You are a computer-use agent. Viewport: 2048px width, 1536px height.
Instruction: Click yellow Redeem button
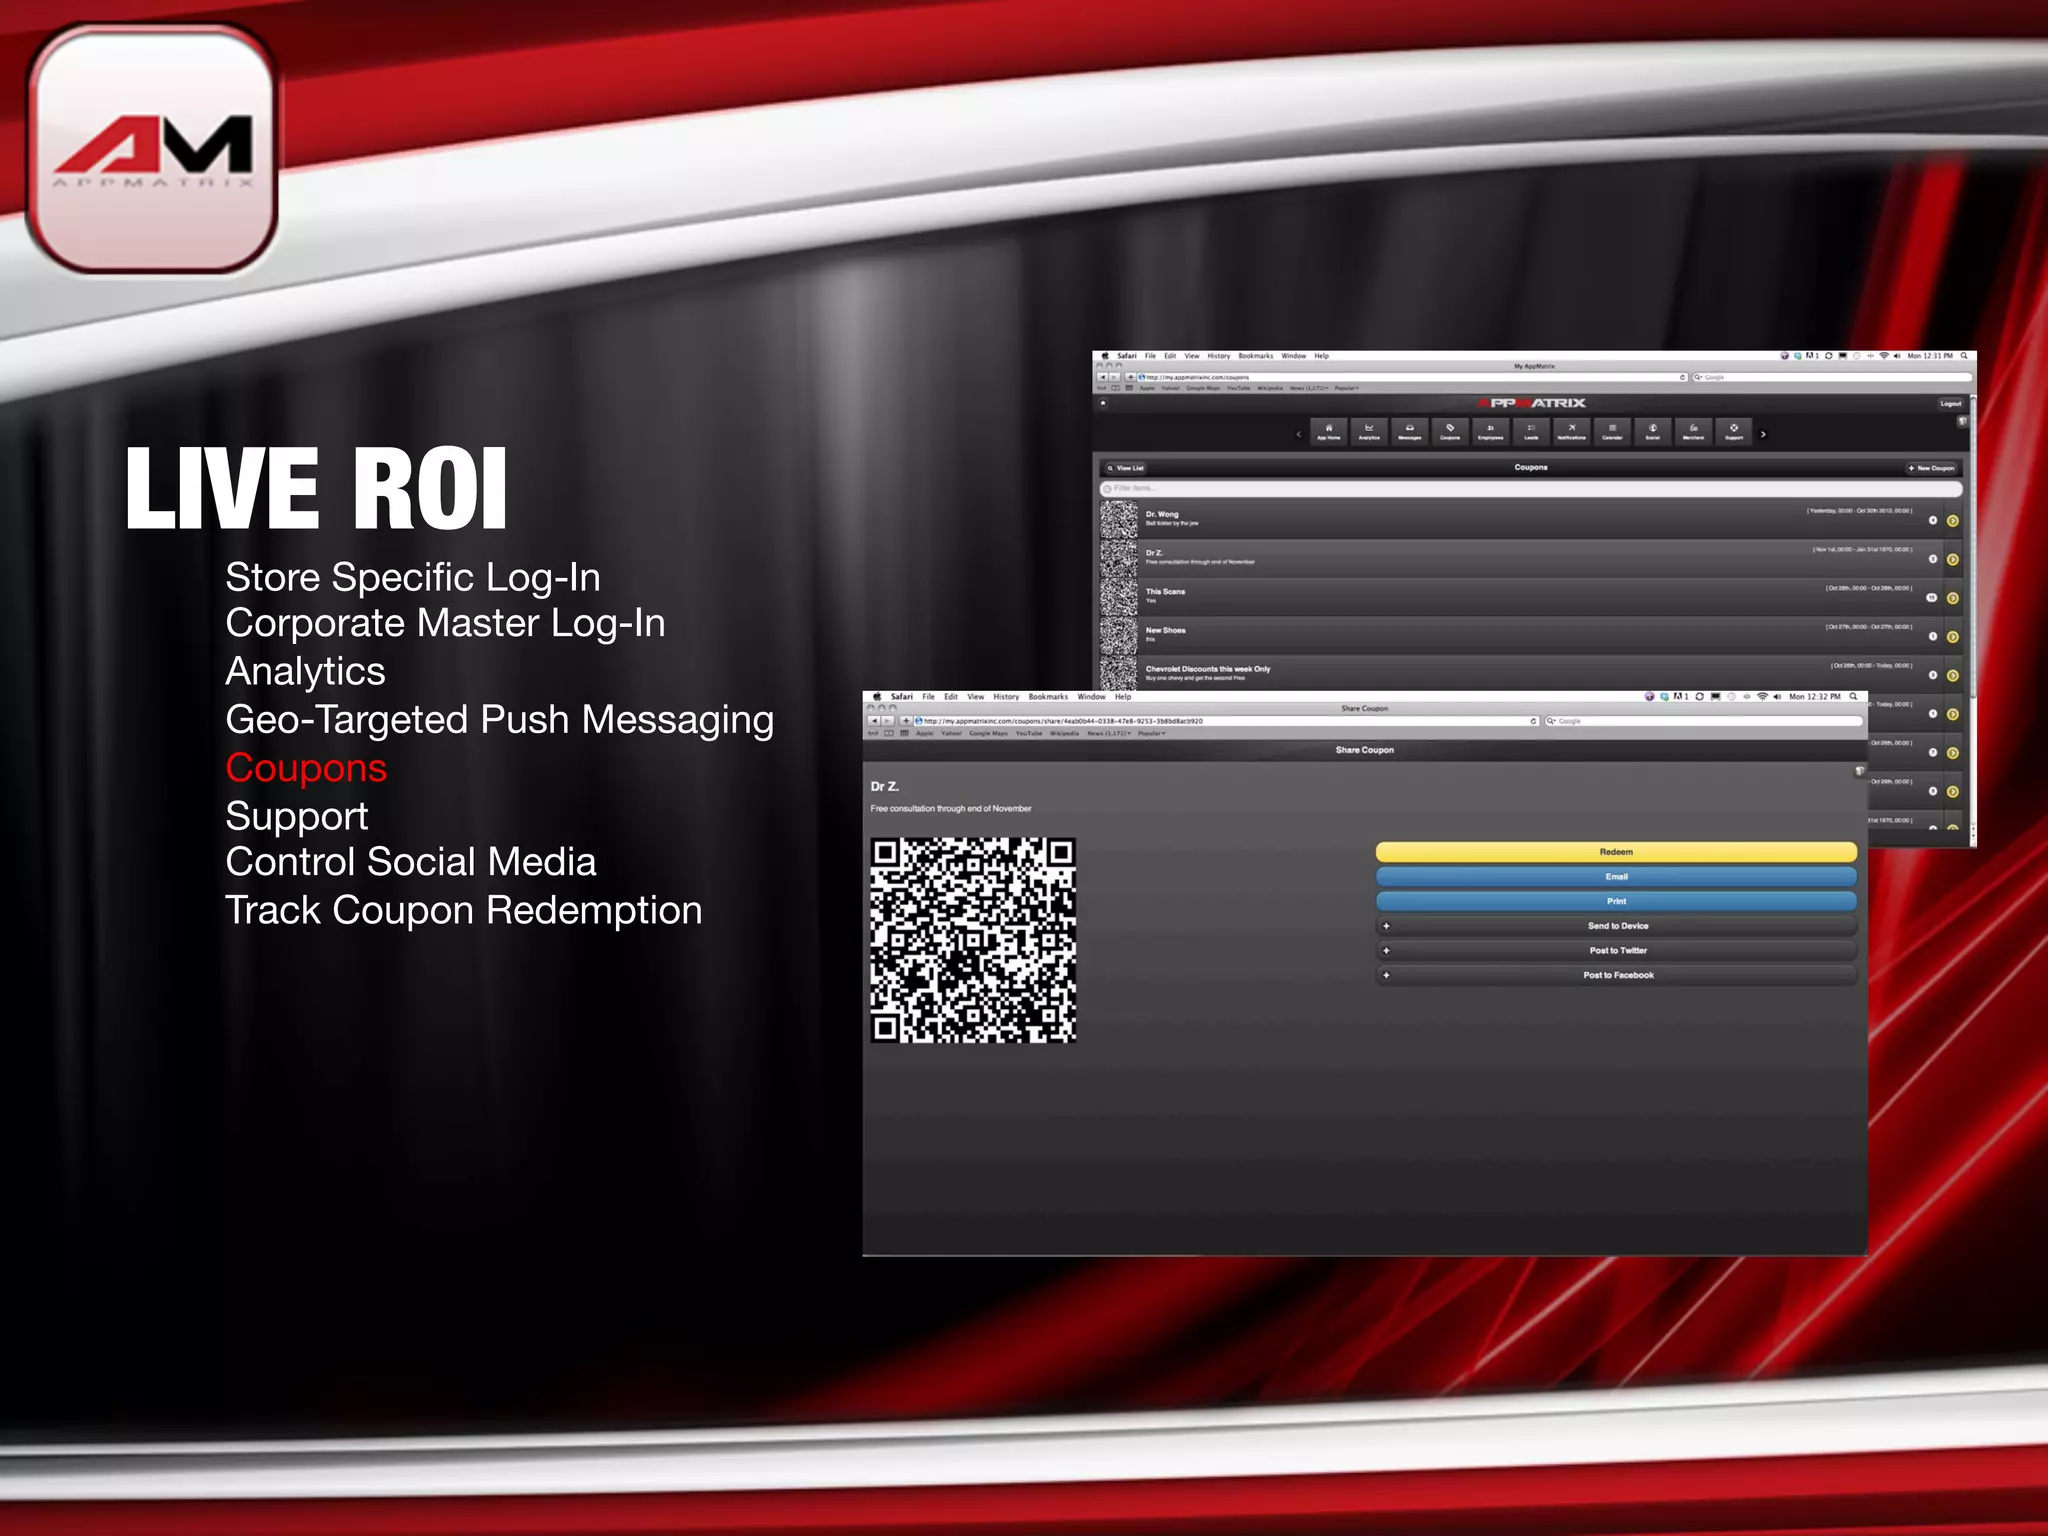pyautogui.click(x=1616, y=852)
